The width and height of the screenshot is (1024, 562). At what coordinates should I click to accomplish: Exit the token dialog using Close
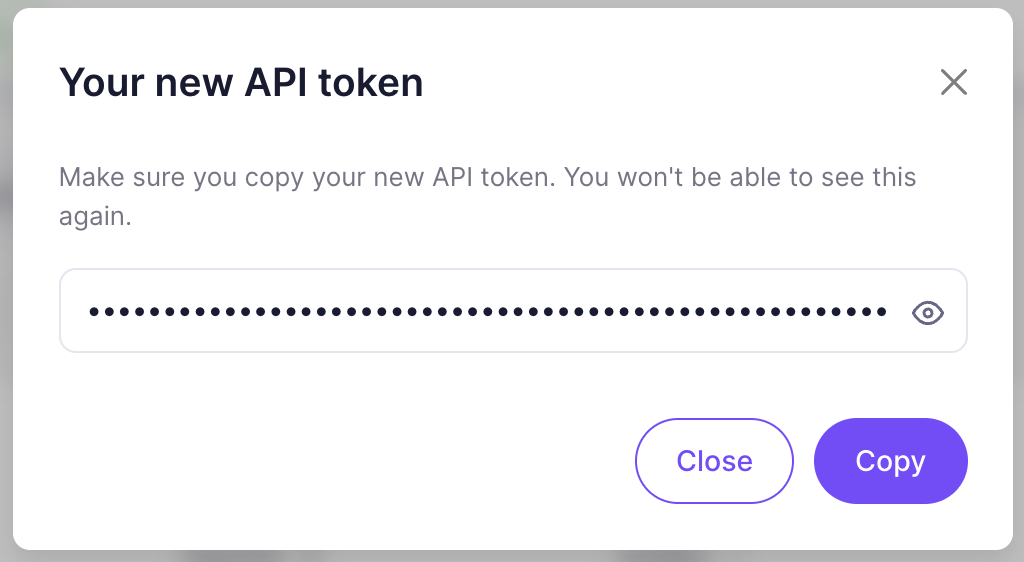(714, 461)
